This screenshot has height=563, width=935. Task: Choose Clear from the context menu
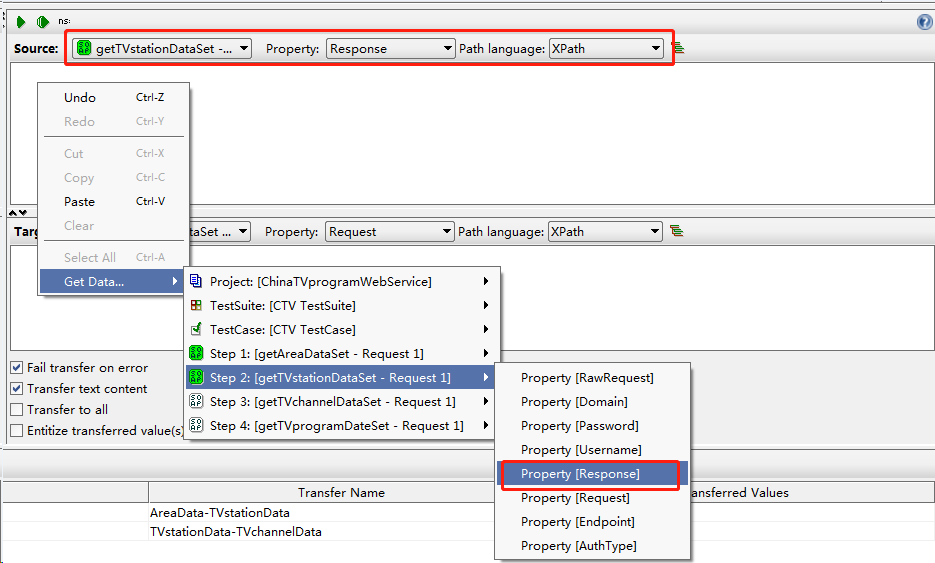point(113,225)
